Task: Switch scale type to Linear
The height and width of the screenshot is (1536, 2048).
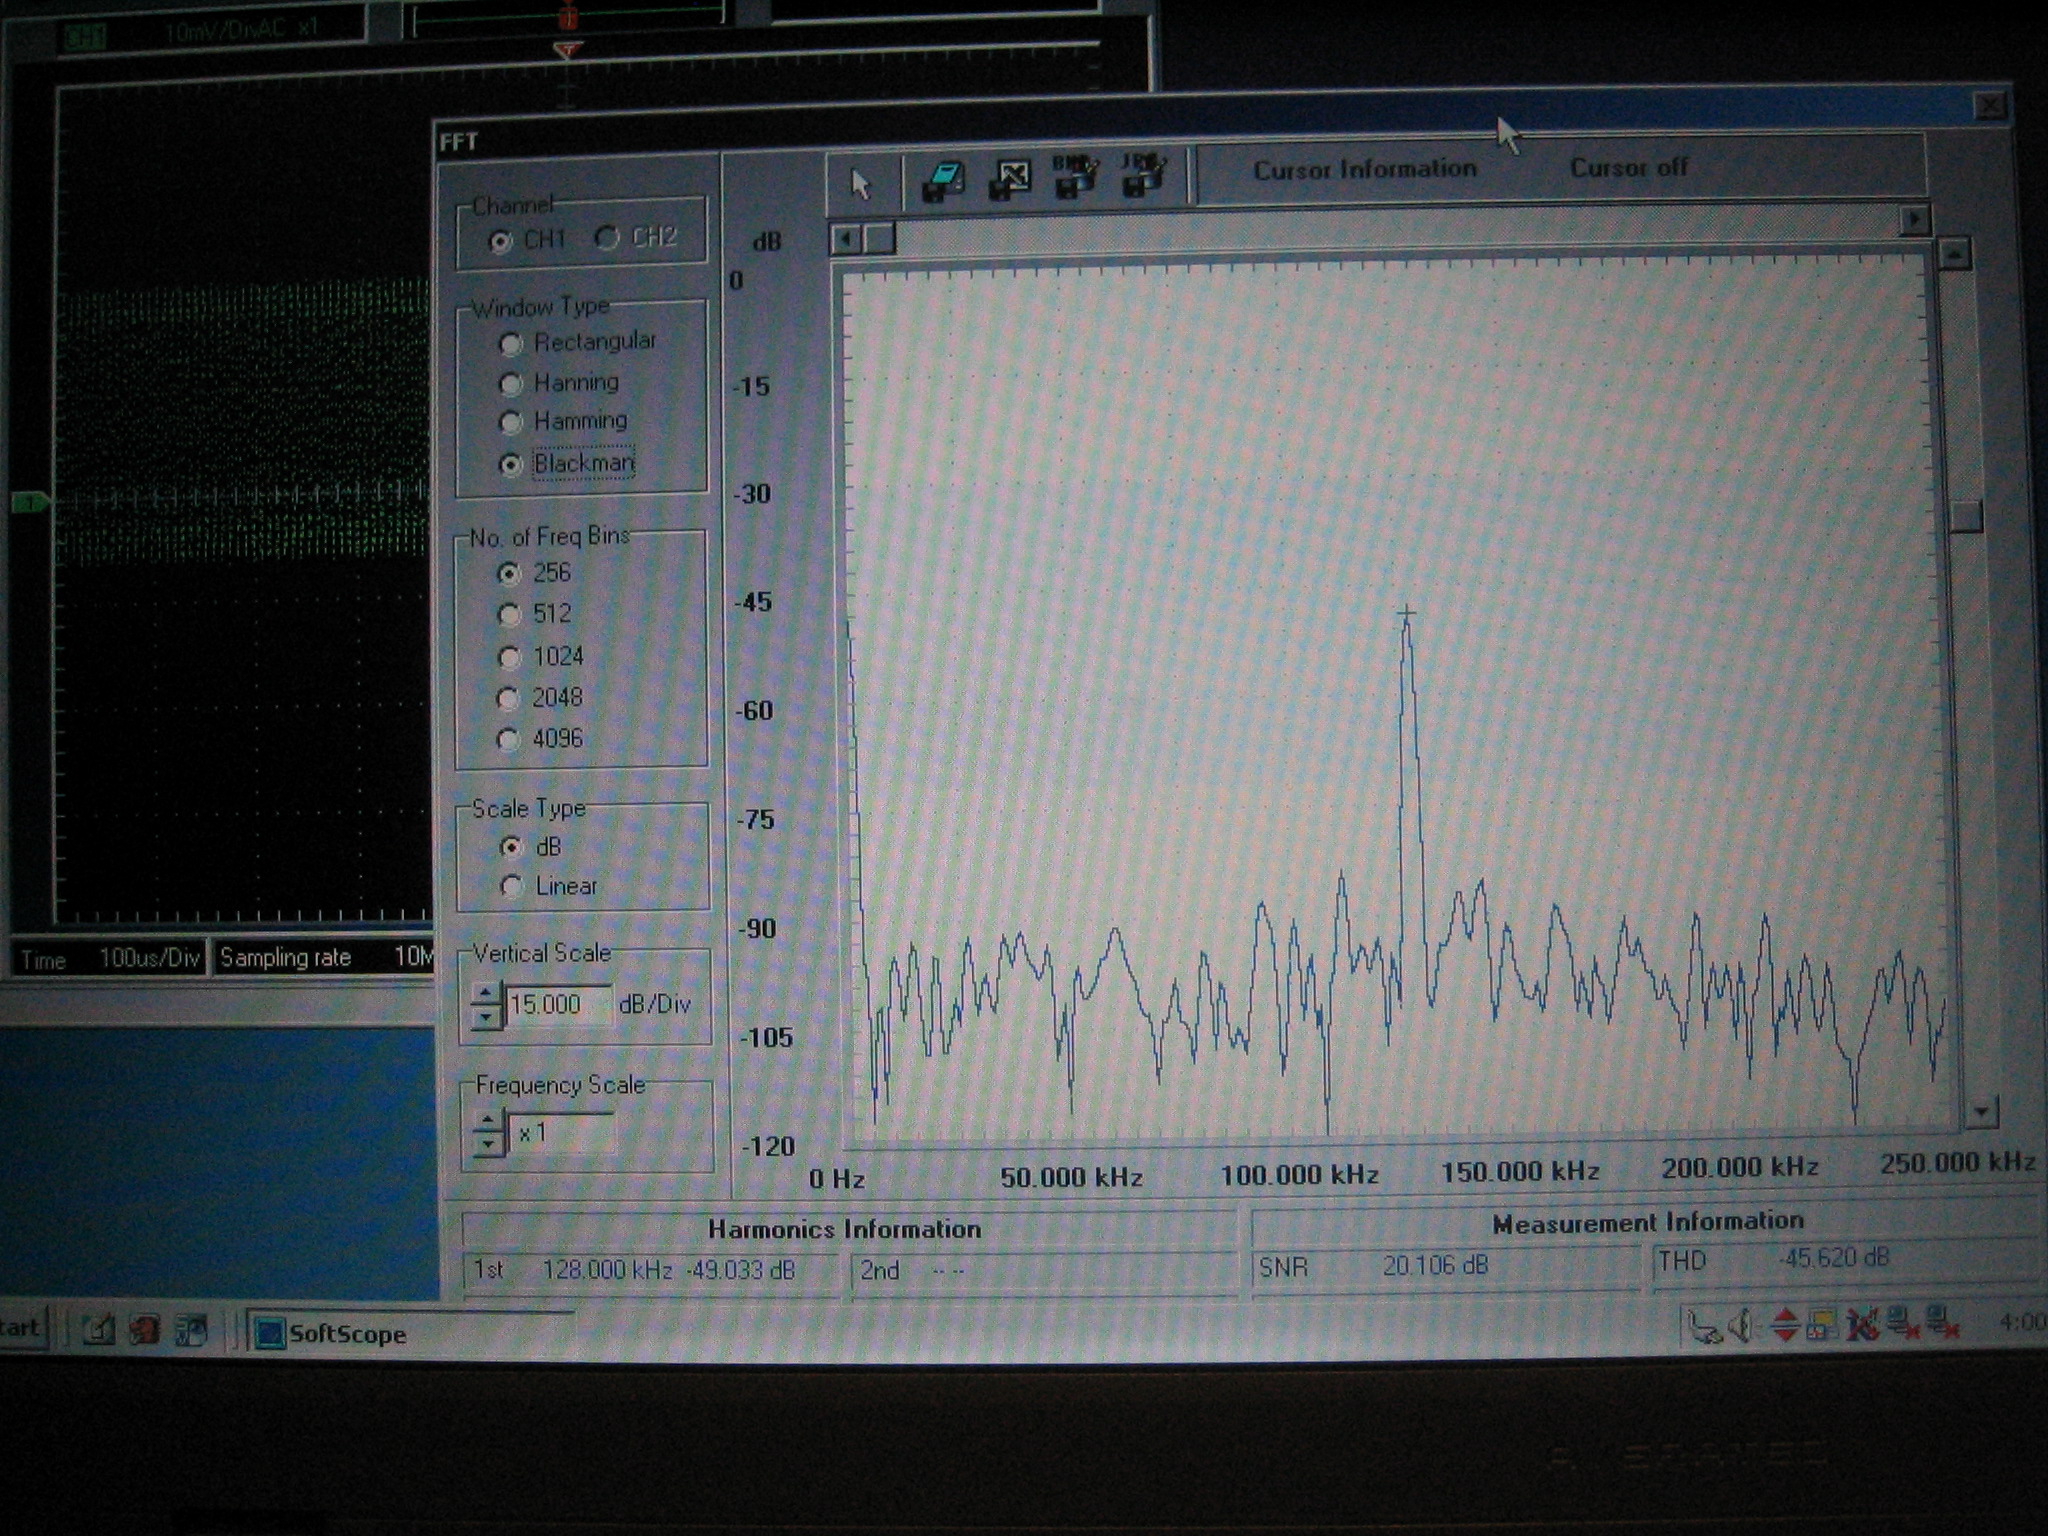Action: tap(512, 886)
